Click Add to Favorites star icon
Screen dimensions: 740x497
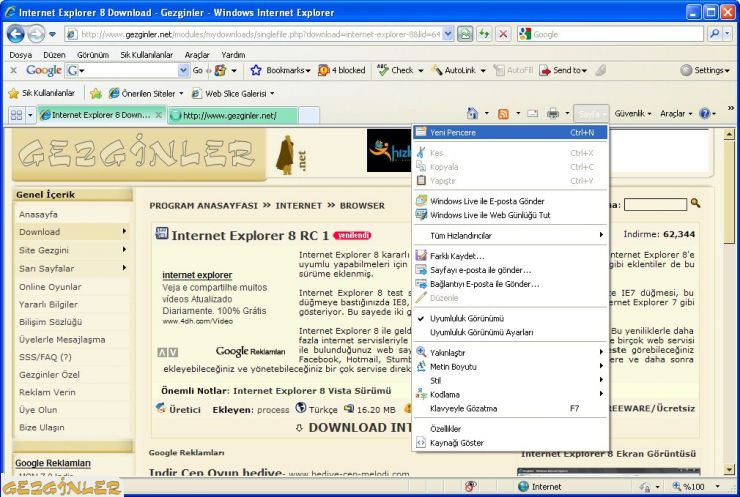coord(96,93)
